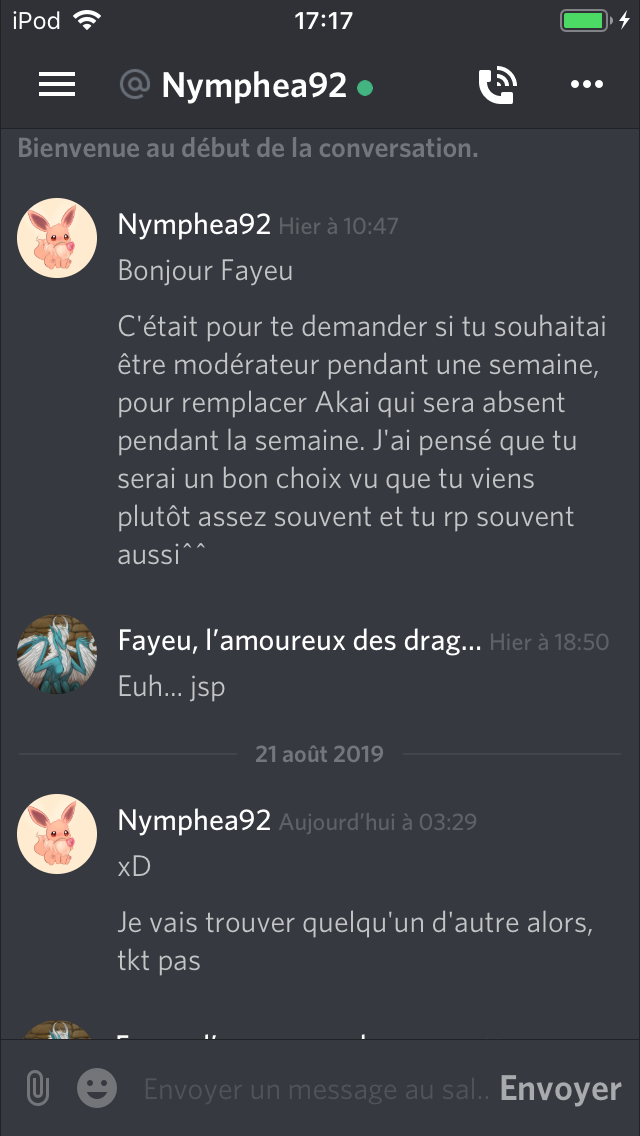Tap the @ symbol beside Nymphea92 title
The width and height of the screenshot is (640, 1136).
[135, 85]
